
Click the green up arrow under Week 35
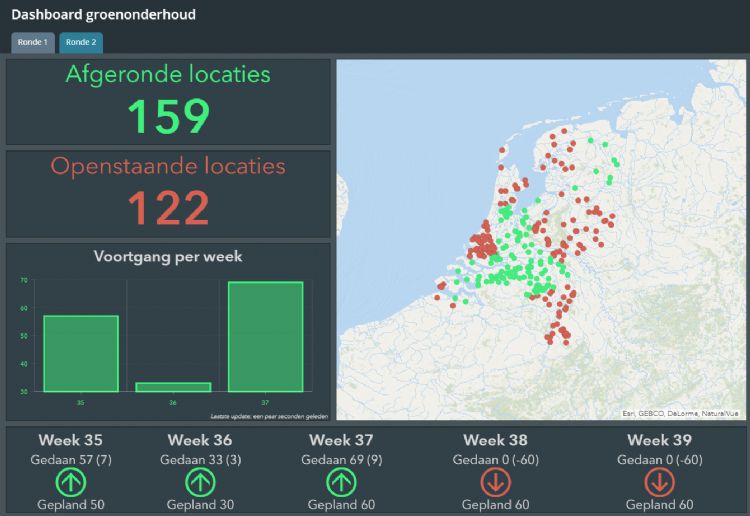pyautogui.click(x=72, y=482)
